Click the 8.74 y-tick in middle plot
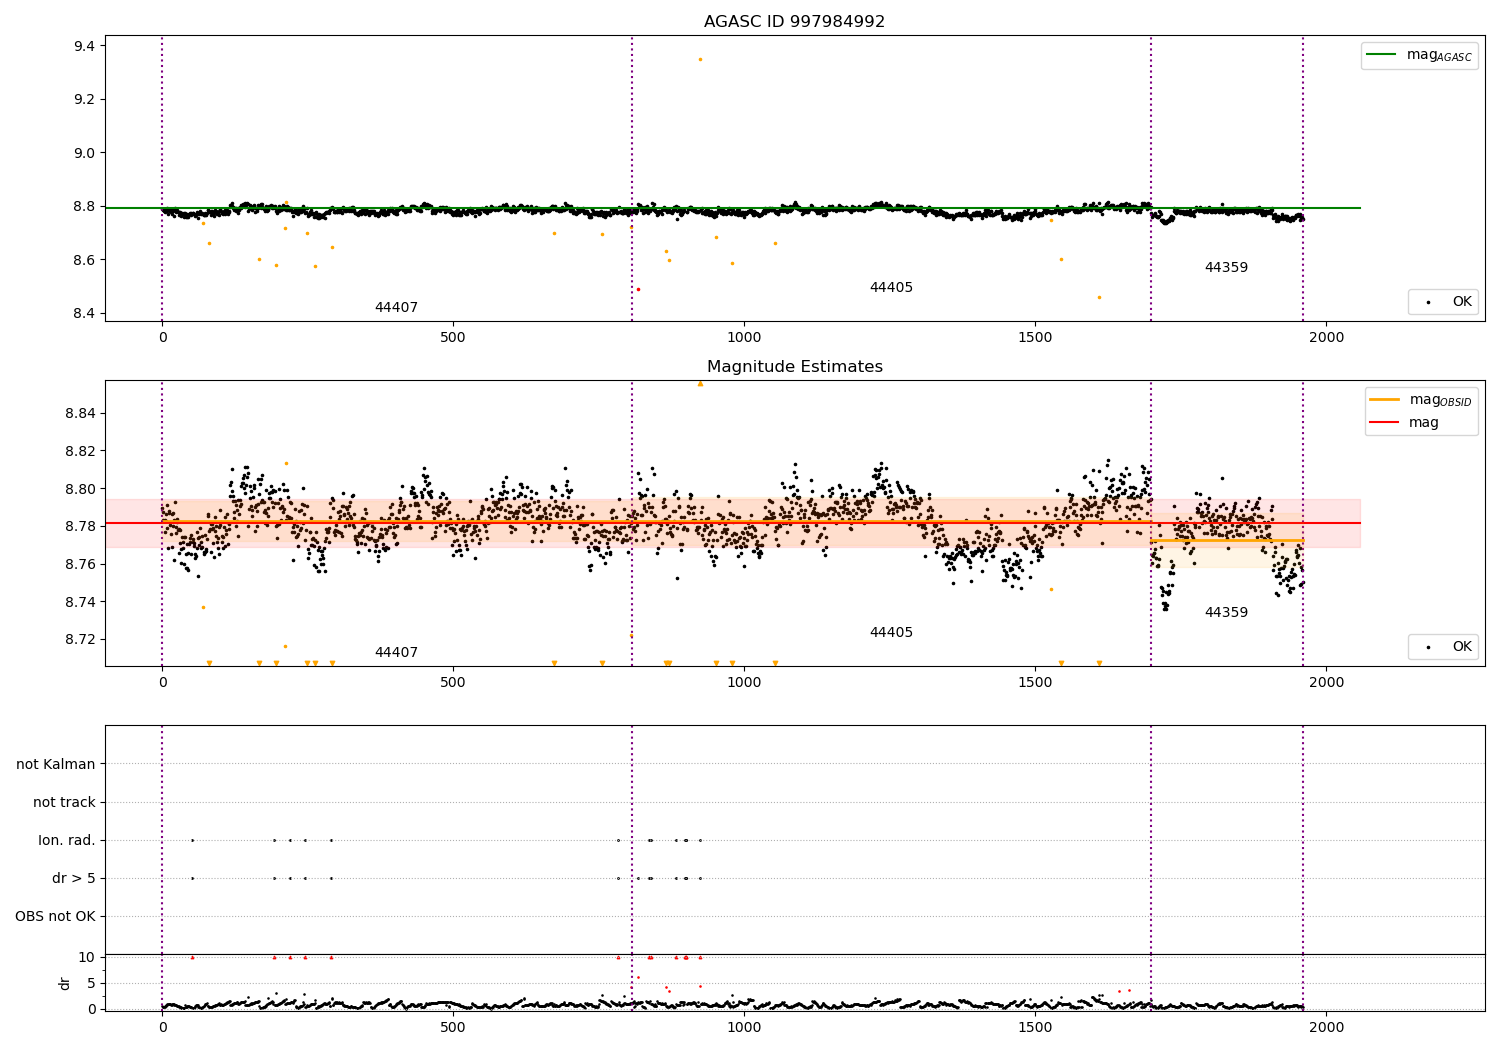This screenshot has width=1500, height=1050. (x=81, y=602)
